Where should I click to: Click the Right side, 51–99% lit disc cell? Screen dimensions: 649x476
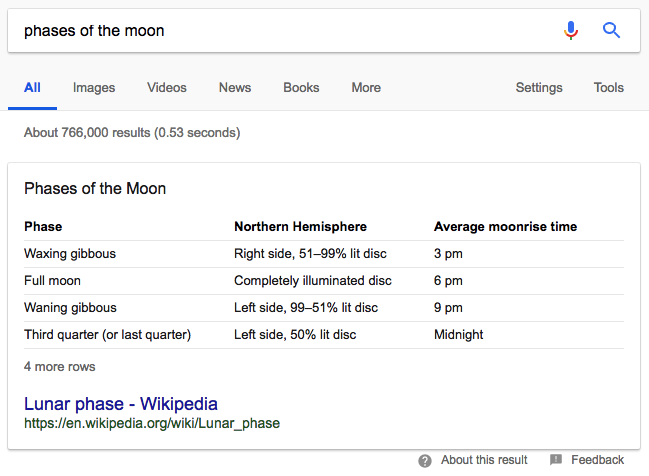(x=310, y=254)
